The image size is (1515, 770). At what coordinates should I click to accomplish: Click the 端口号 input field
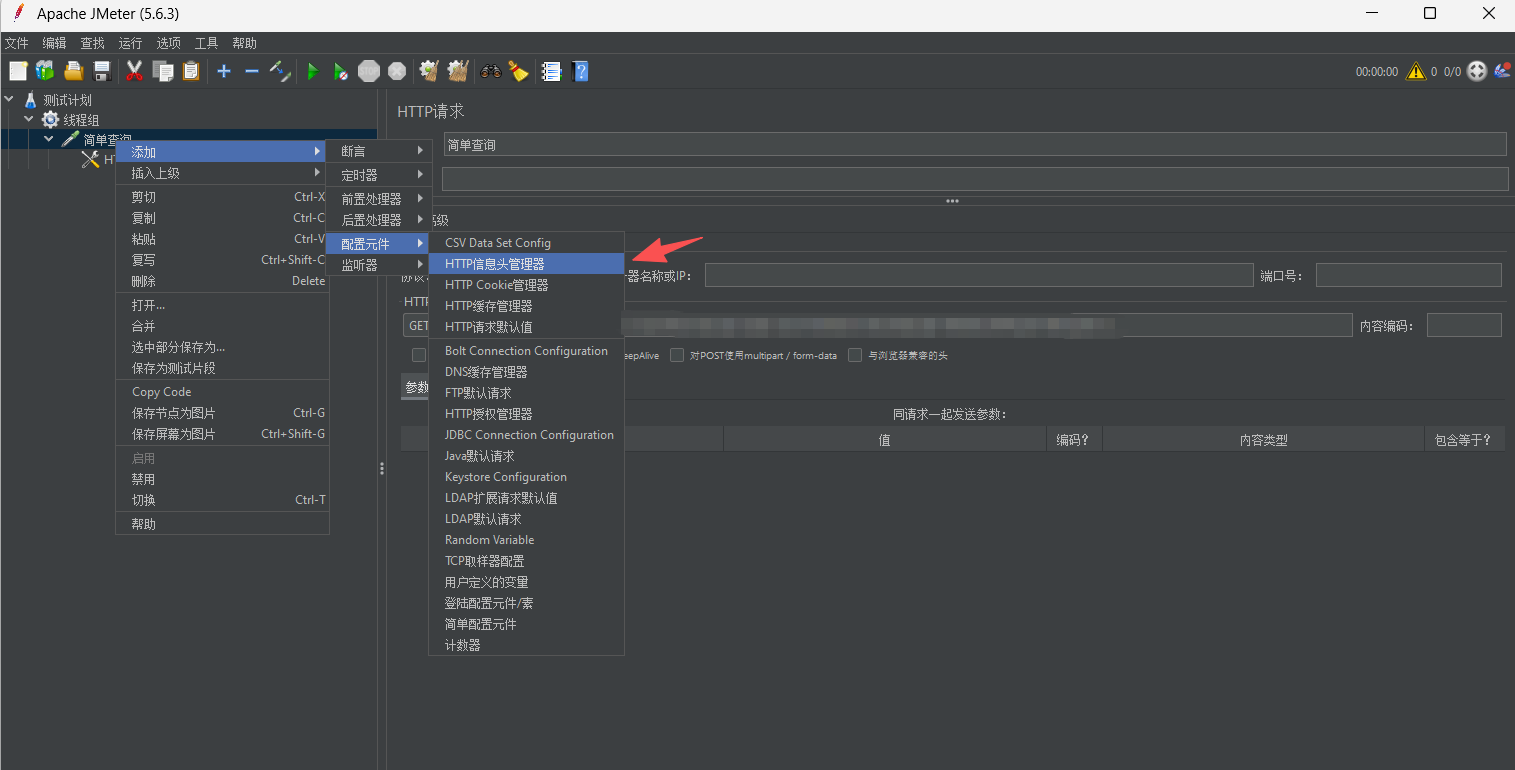[x=1409, y=275]
